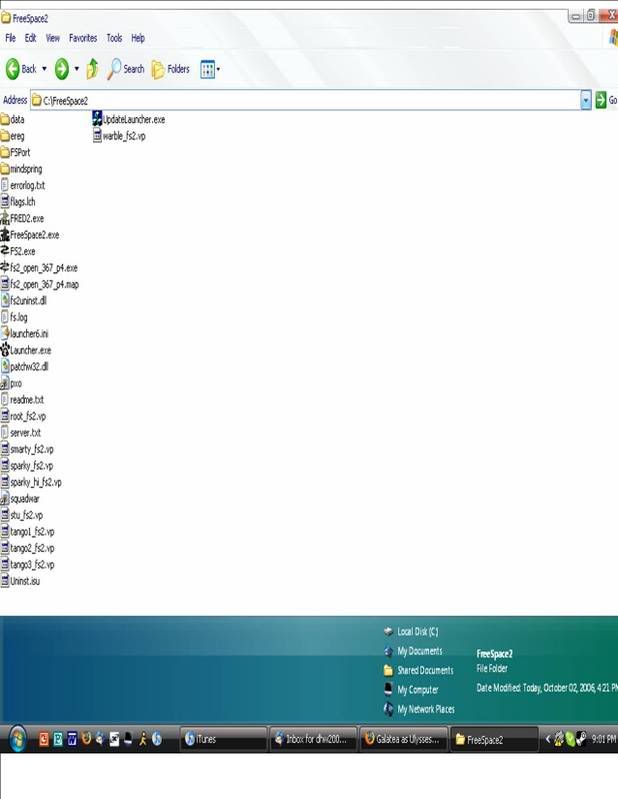Click the Views icon in the toolbar
The image size is (618, 799).
[x=207, y=69]
